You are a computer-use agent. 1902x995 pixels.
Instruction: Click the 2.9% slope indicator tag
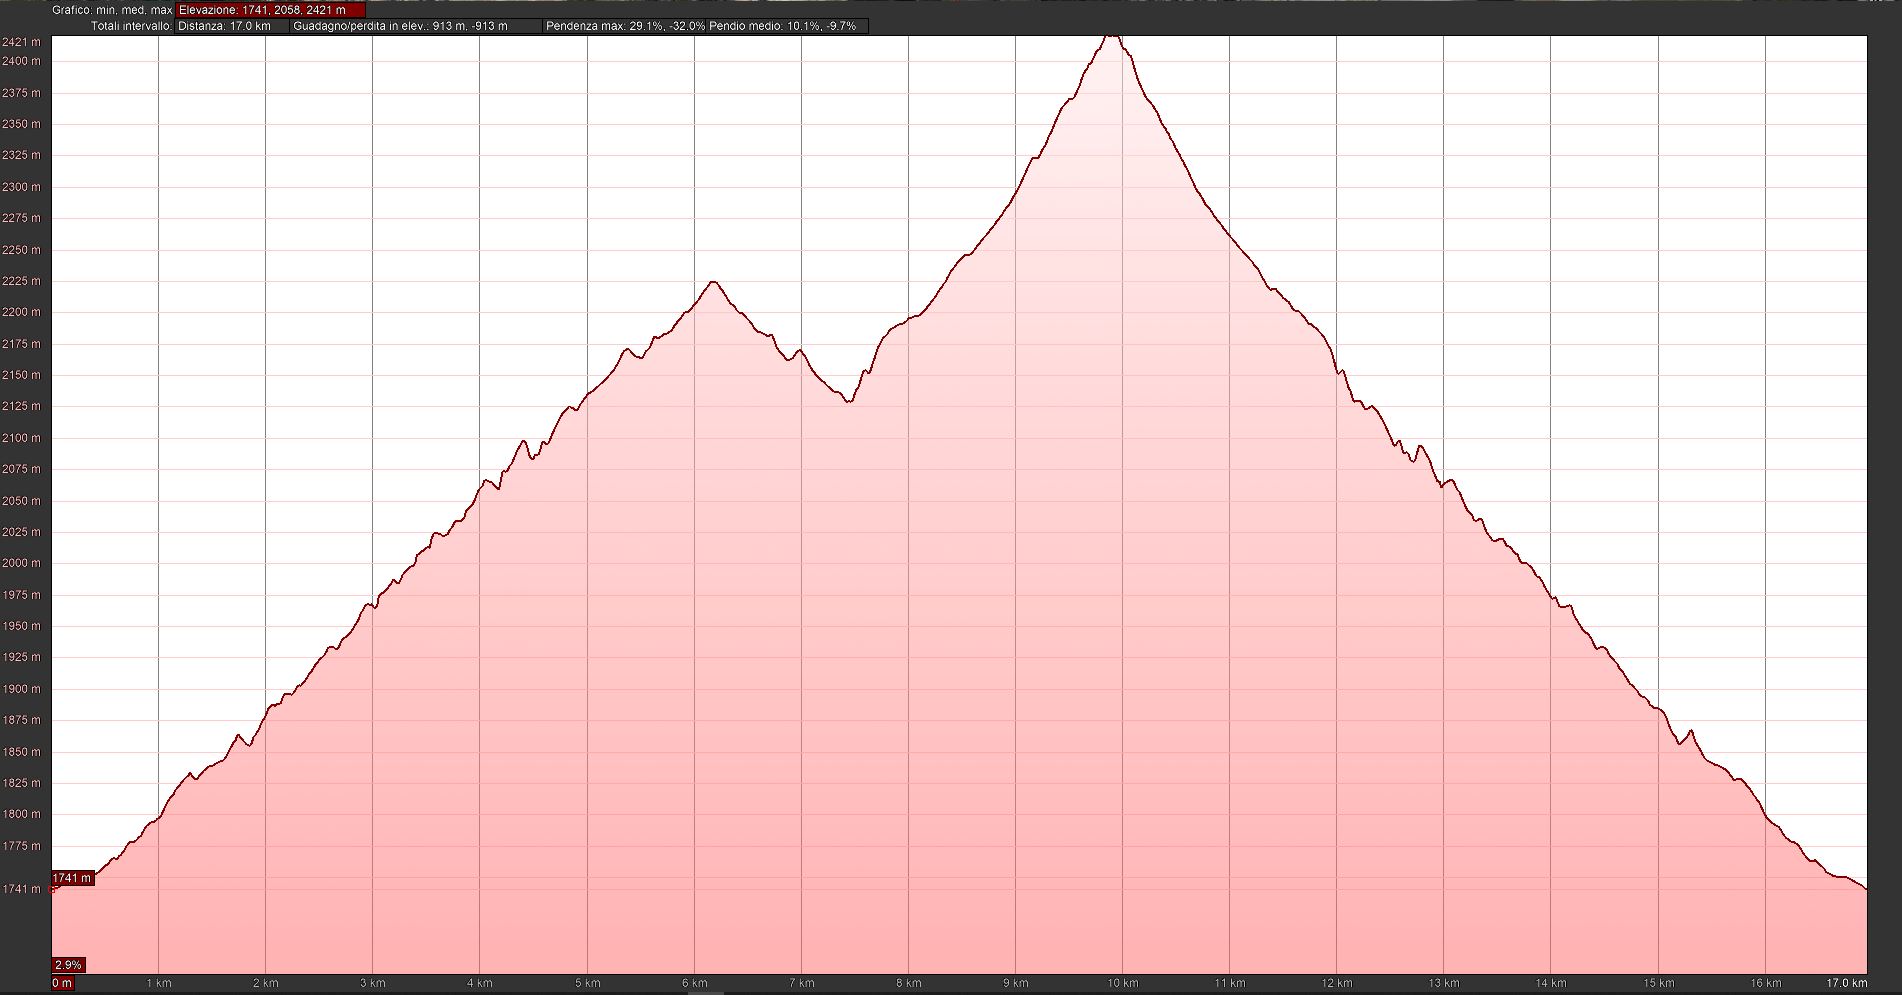tap(68, 965)
